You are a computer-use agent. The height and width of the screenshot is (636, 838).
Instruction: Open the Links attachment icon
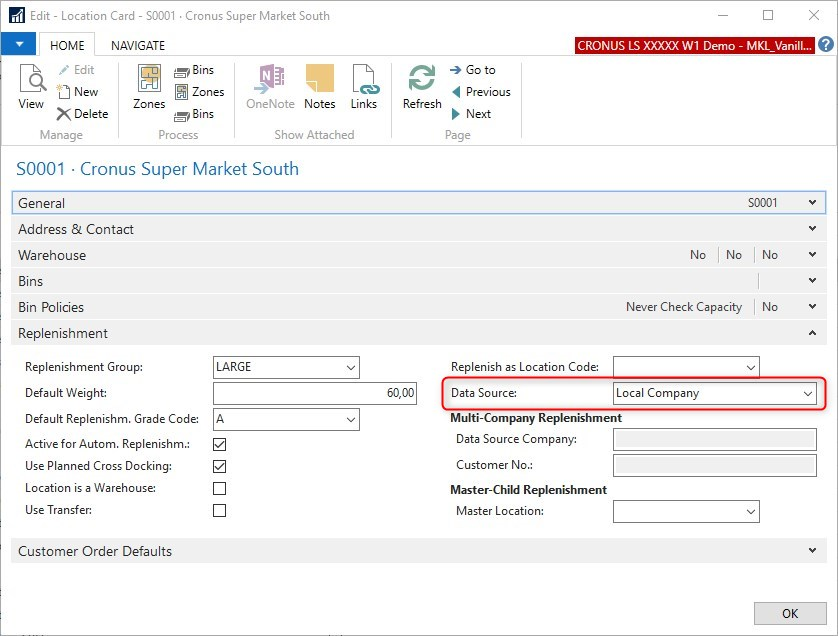[x=363, y=88]
